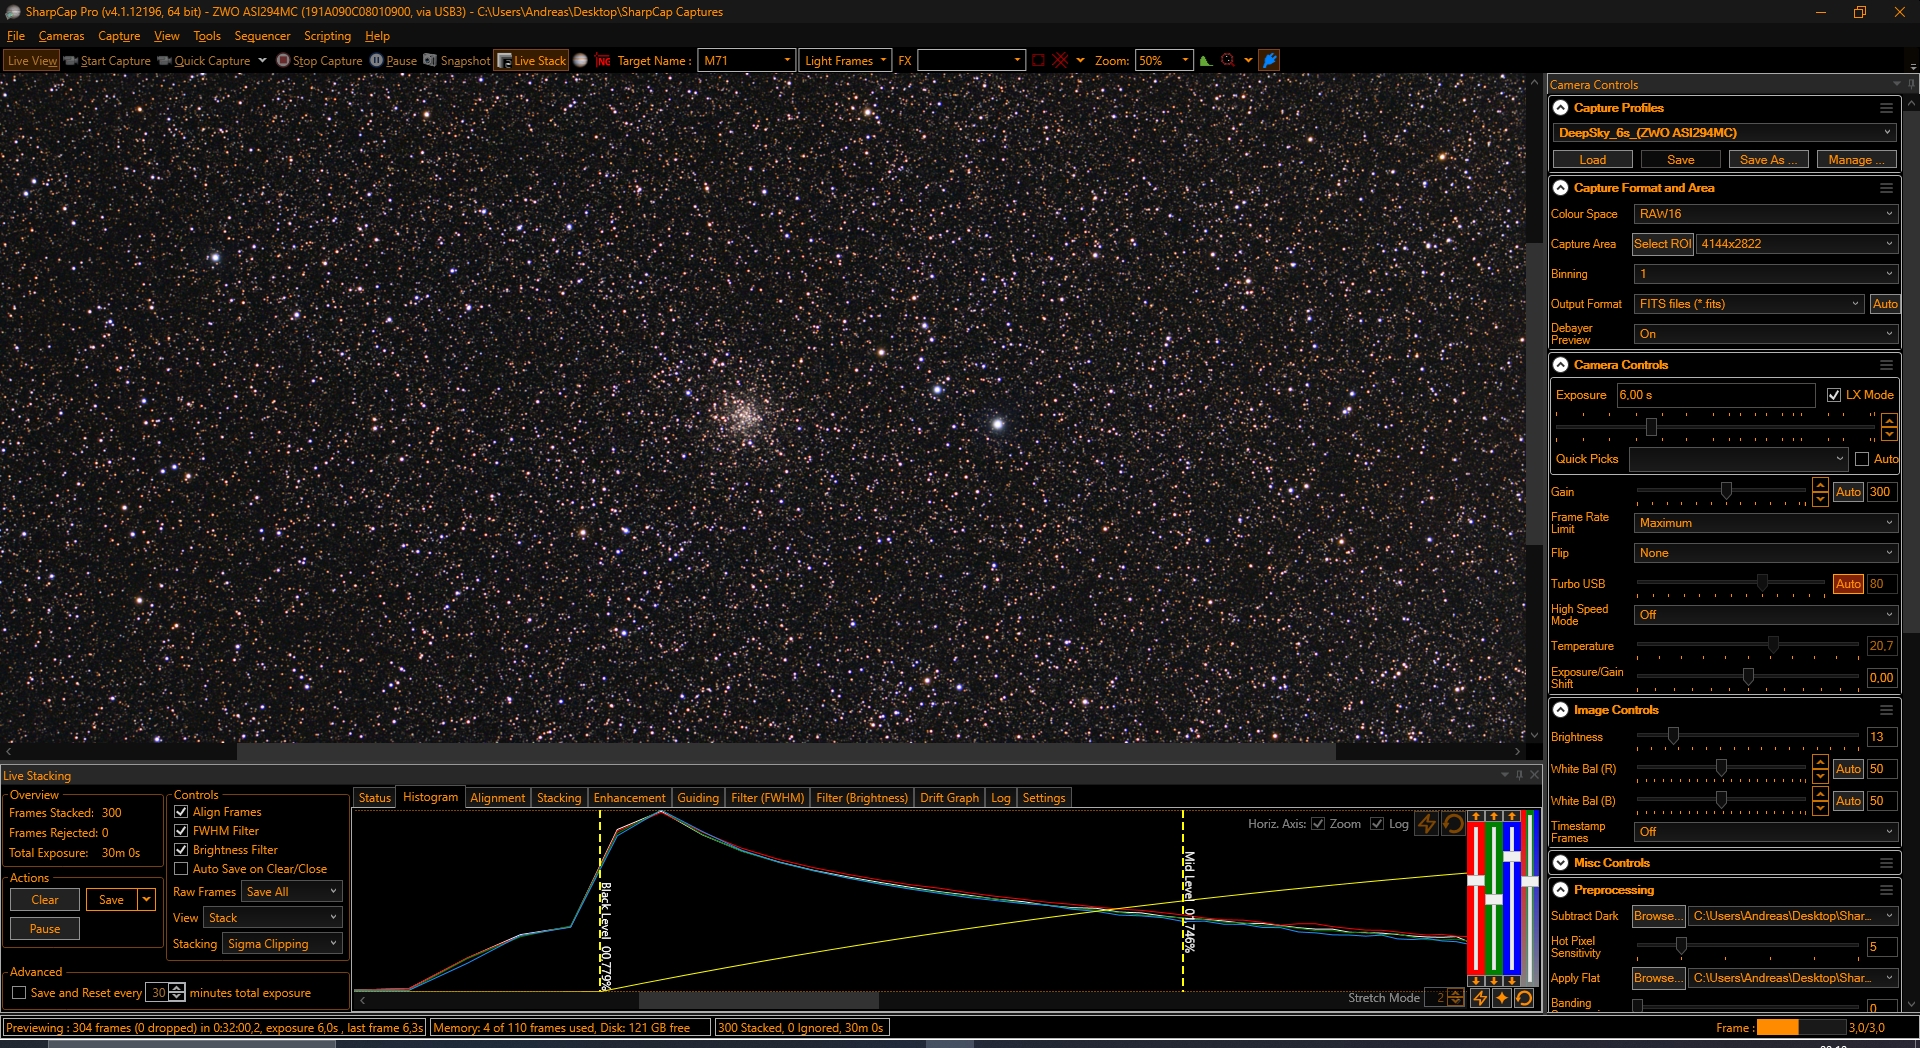Click the Select ROI button
The height and width of the screenshot is (1048, 1920).
pyautogui.click(x=1662, y=244)
